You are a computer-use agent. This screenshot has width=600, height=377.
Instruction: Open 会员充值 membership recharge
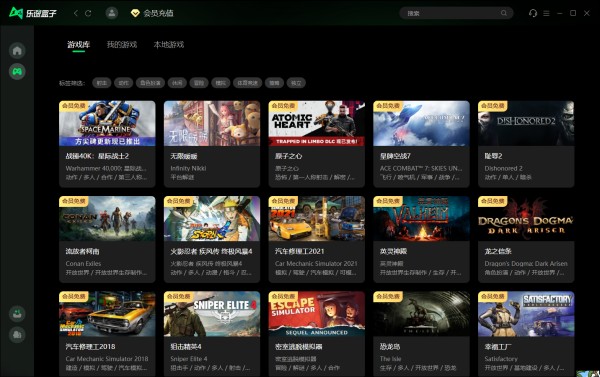(158, 13)
